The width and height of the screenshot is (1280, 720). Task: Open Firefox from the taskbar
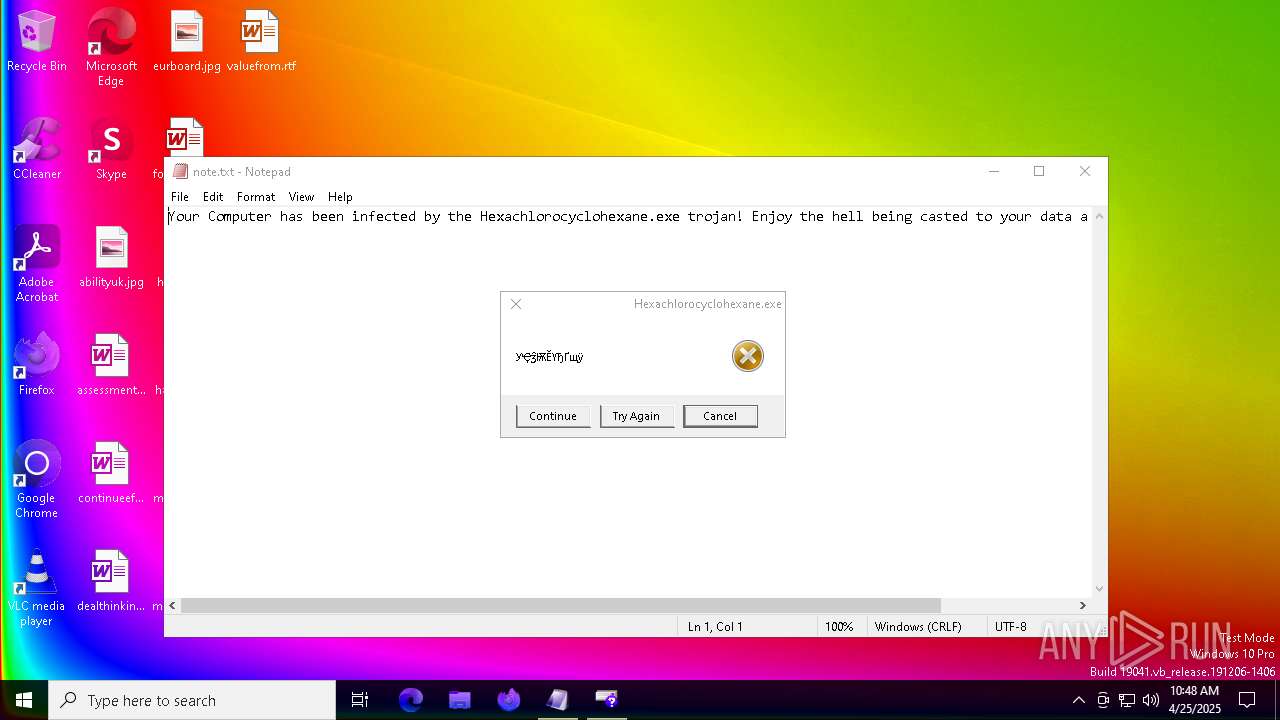(508, 700)
